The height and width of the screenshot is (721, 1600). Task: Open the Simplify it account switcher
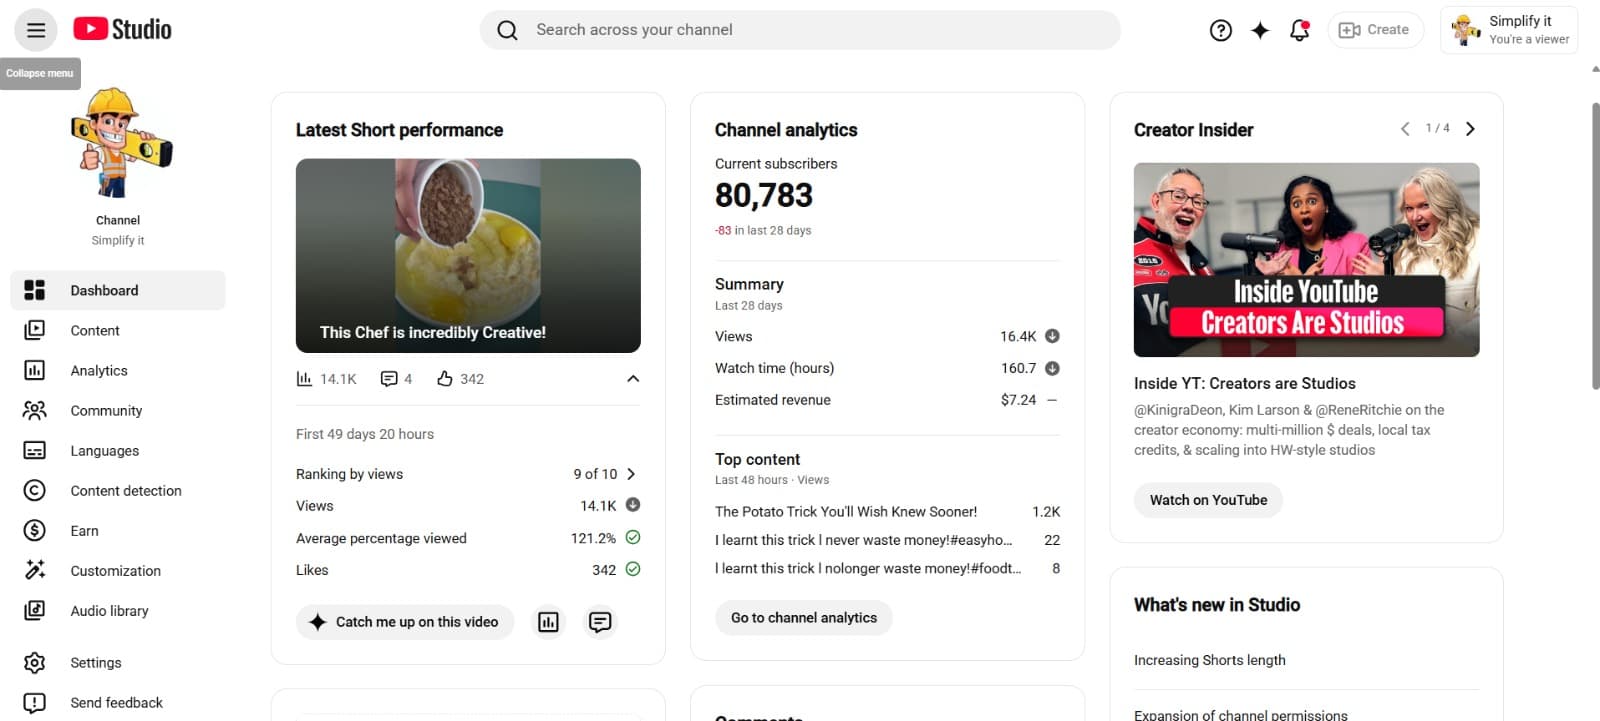point(1509,30)
